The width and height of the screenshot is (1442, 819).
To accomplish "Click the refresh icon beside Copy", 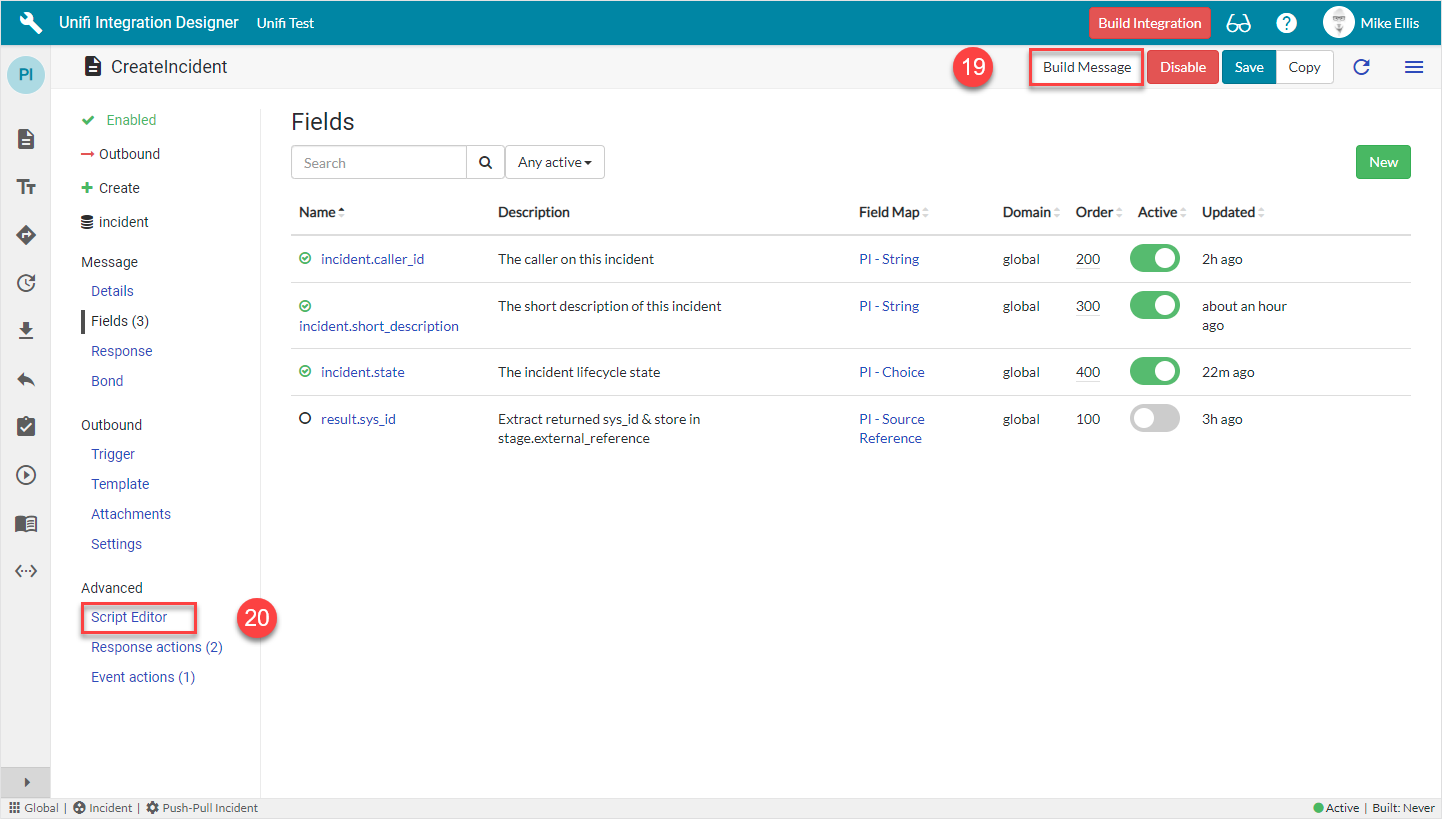I will coord(1361,67).
